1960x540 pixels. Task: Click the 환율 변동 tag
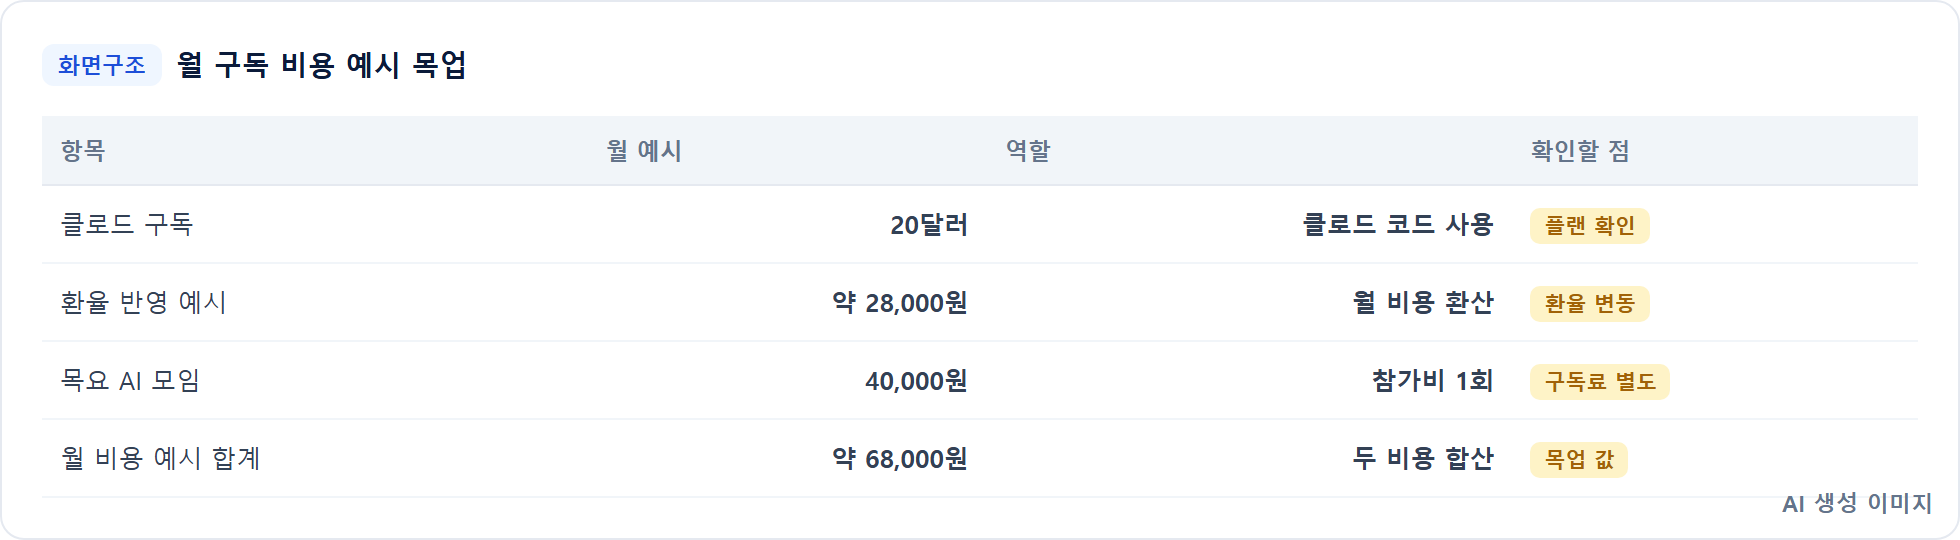coord(1590,304)
